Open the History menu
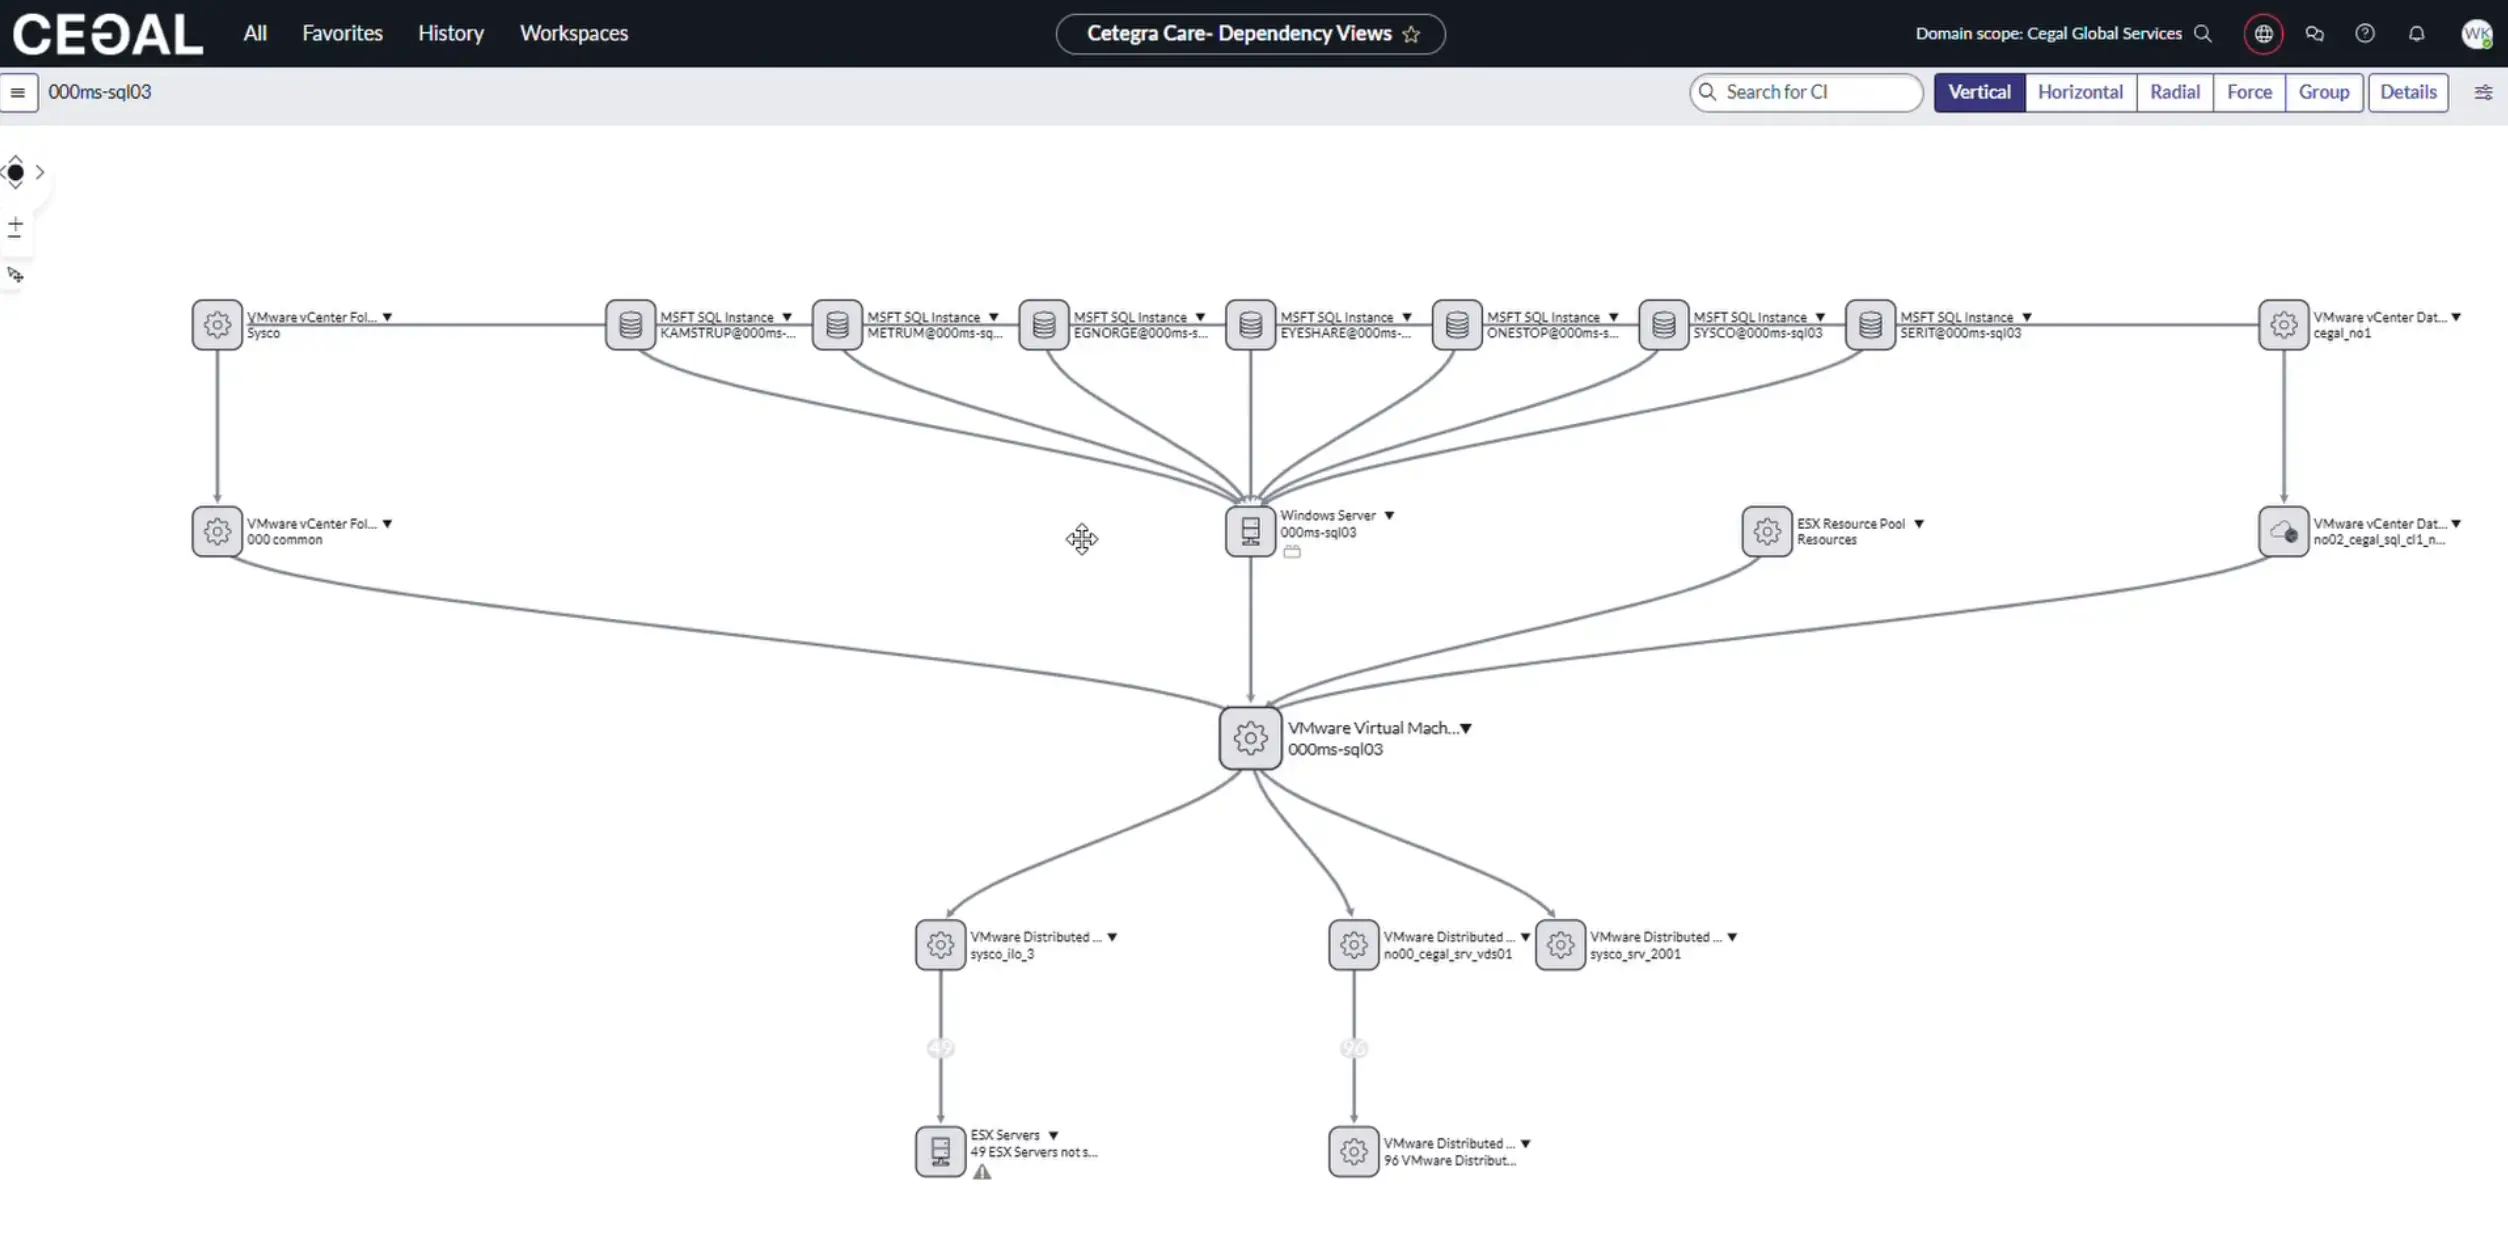 point(450,33)
